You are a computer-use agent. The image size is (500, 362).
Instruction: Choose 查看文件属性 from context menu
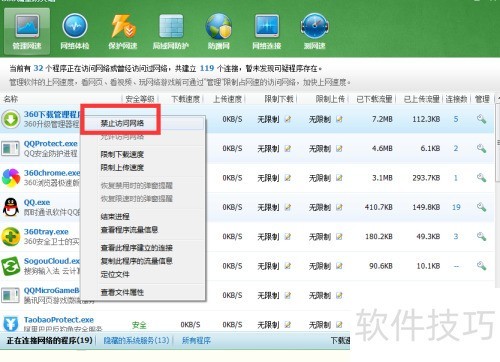coord(122,292)
